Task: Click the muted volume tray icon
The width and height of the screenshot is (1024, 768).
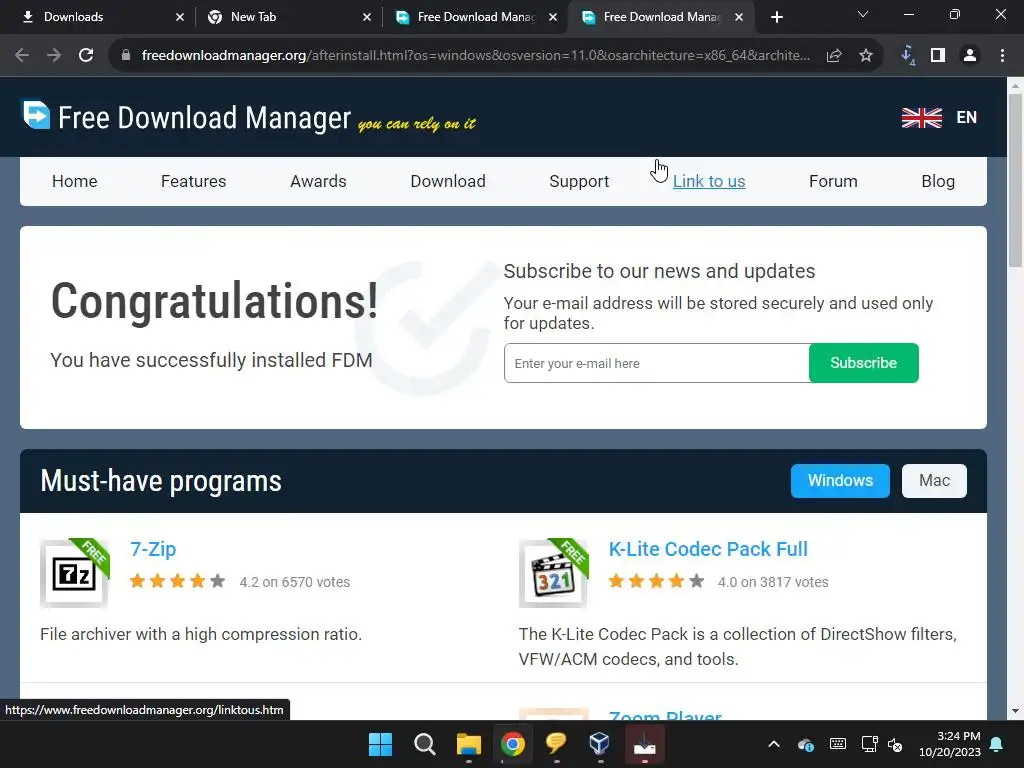Action: point(895,744)
